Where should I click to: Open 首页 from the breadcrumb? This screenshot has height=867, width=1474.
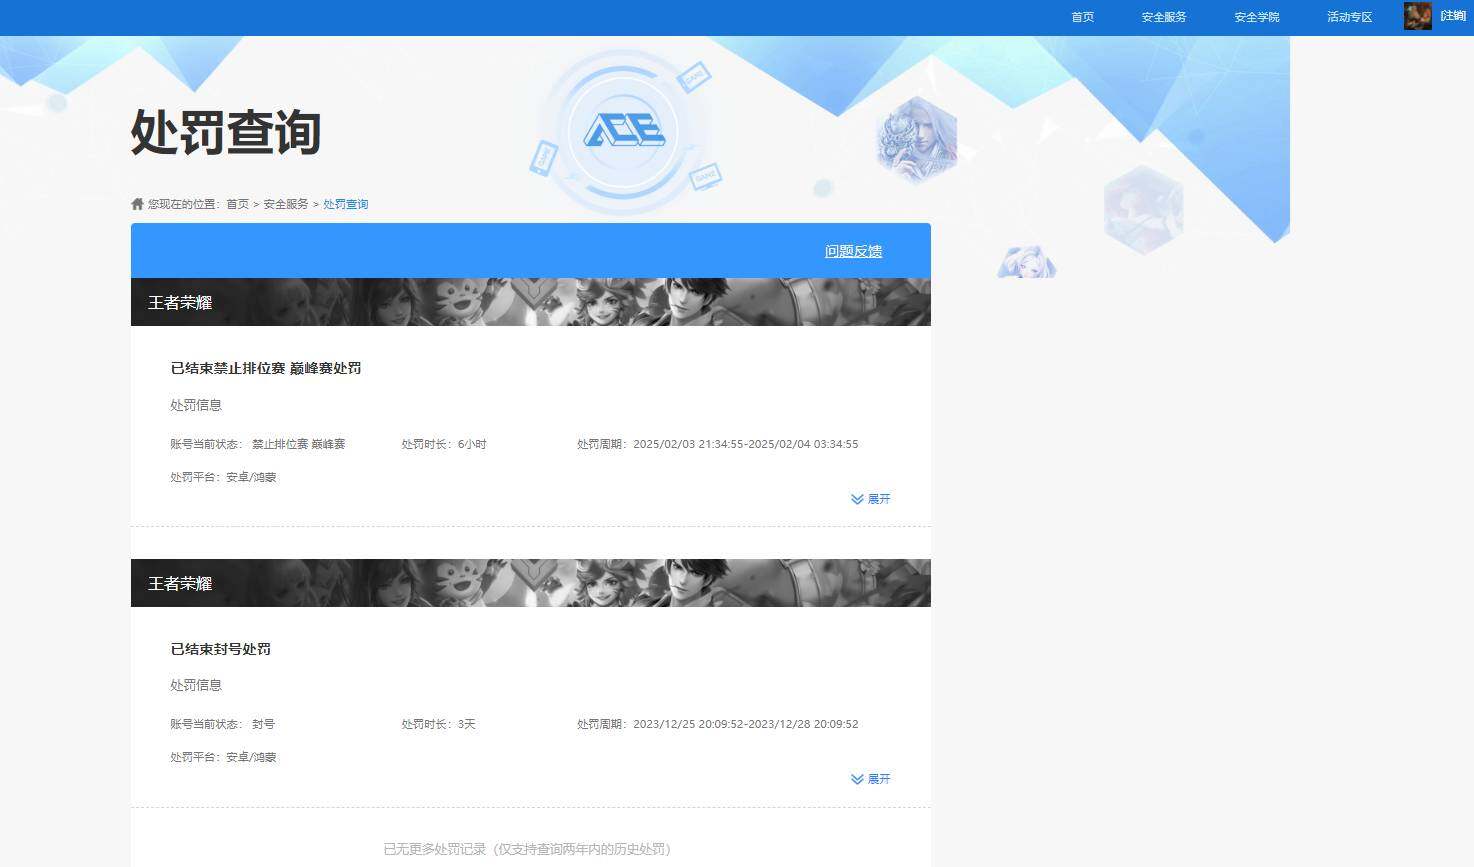(x=236, y=203)
